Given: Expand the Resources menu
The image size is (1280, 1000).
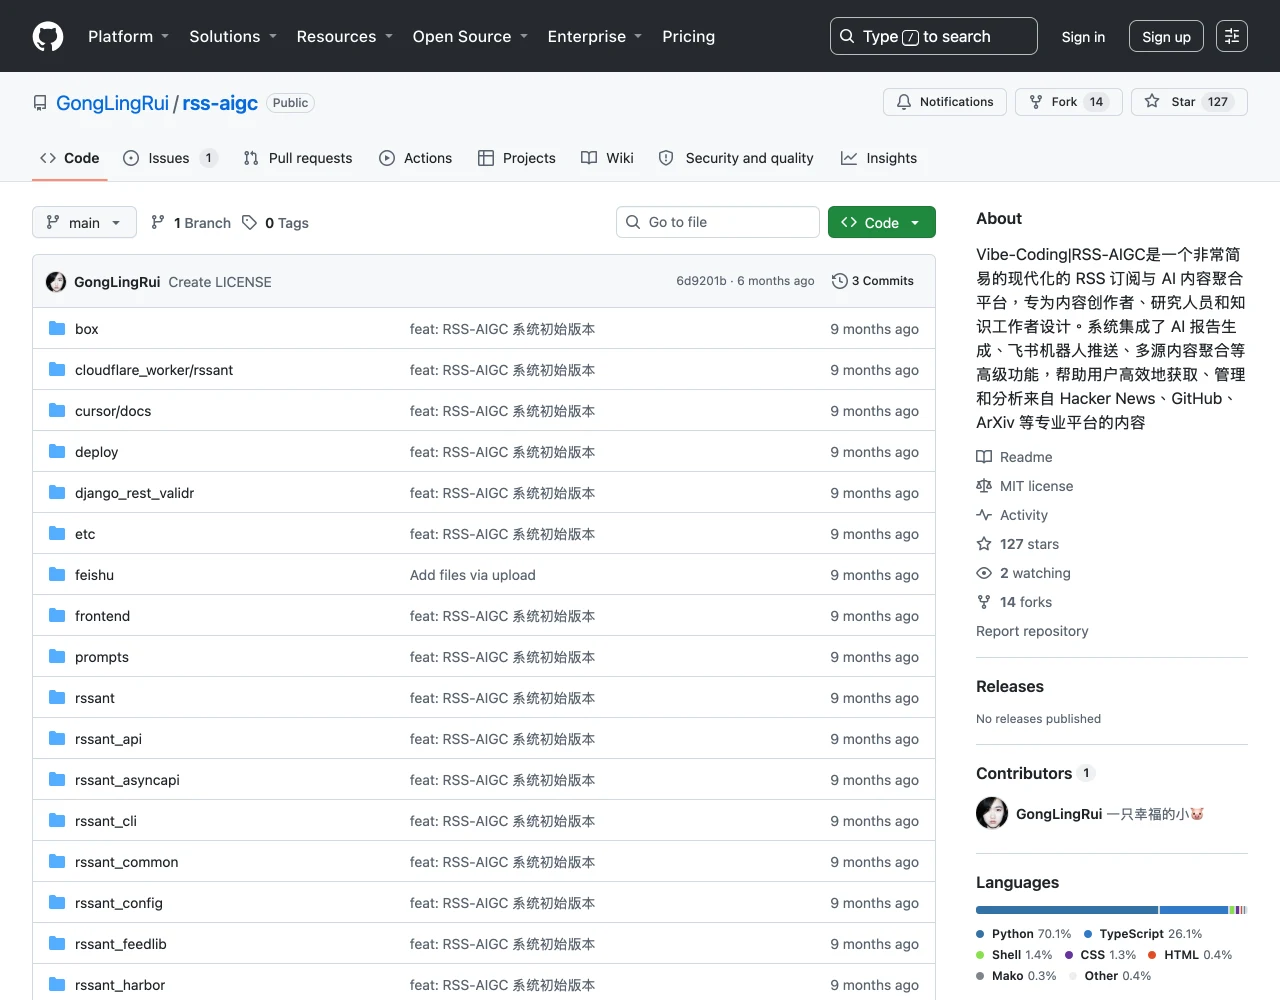Looking at the screenshot, I should pos(344,36).
